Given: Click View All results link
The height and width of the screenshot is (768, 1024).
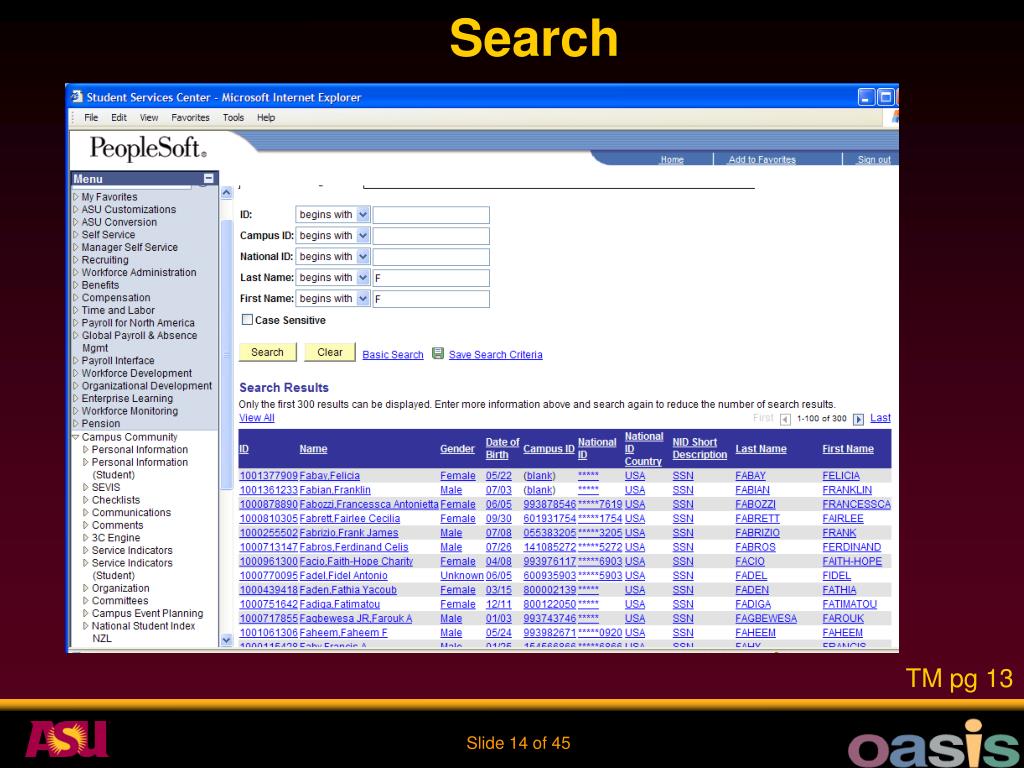Looking at the screenshot, I should tap(257, 418).
